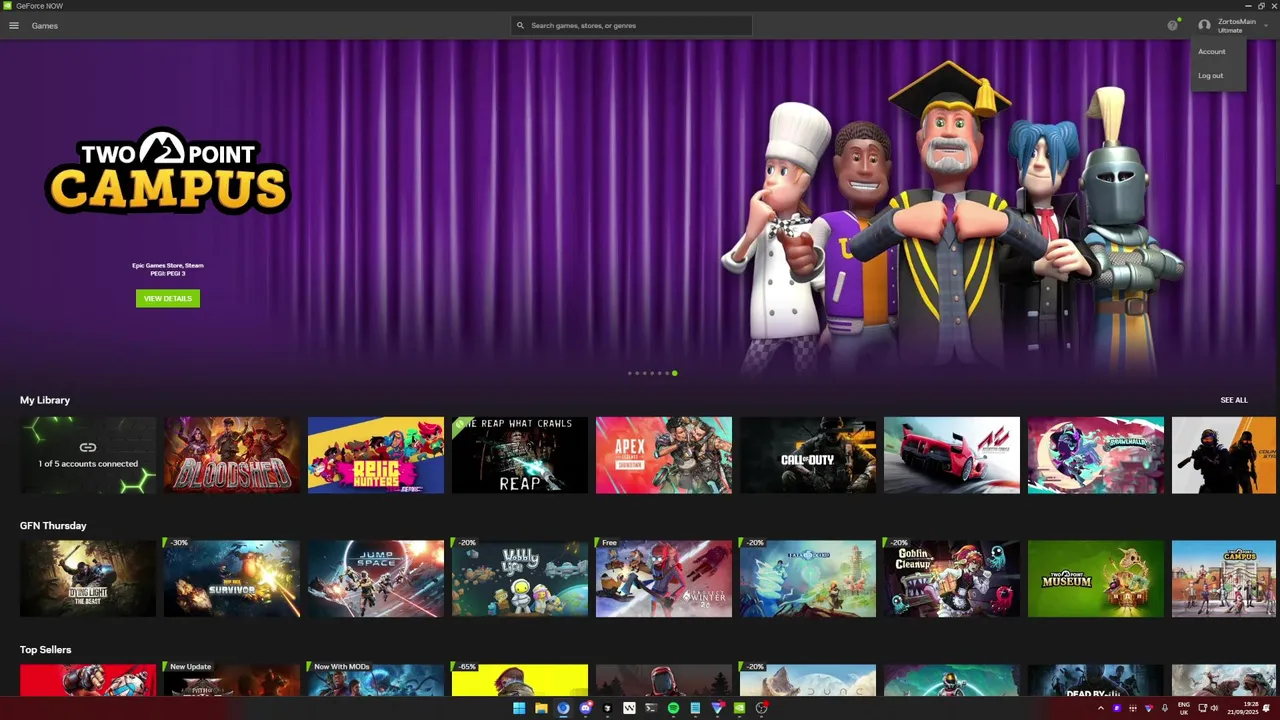This screenshot has width=1280, height=720.
Task: Open the -65% Top Sellers tile
Action: click(520, 680)
